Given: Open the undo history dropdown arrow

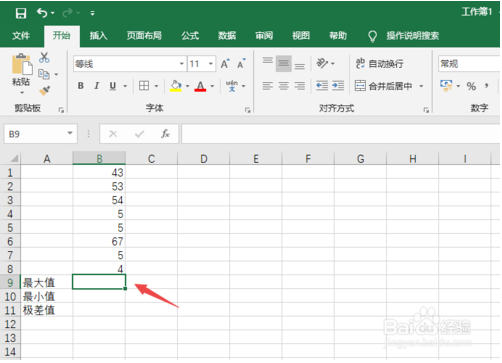Looking at the screenshot, I should [x=53, y=13].
